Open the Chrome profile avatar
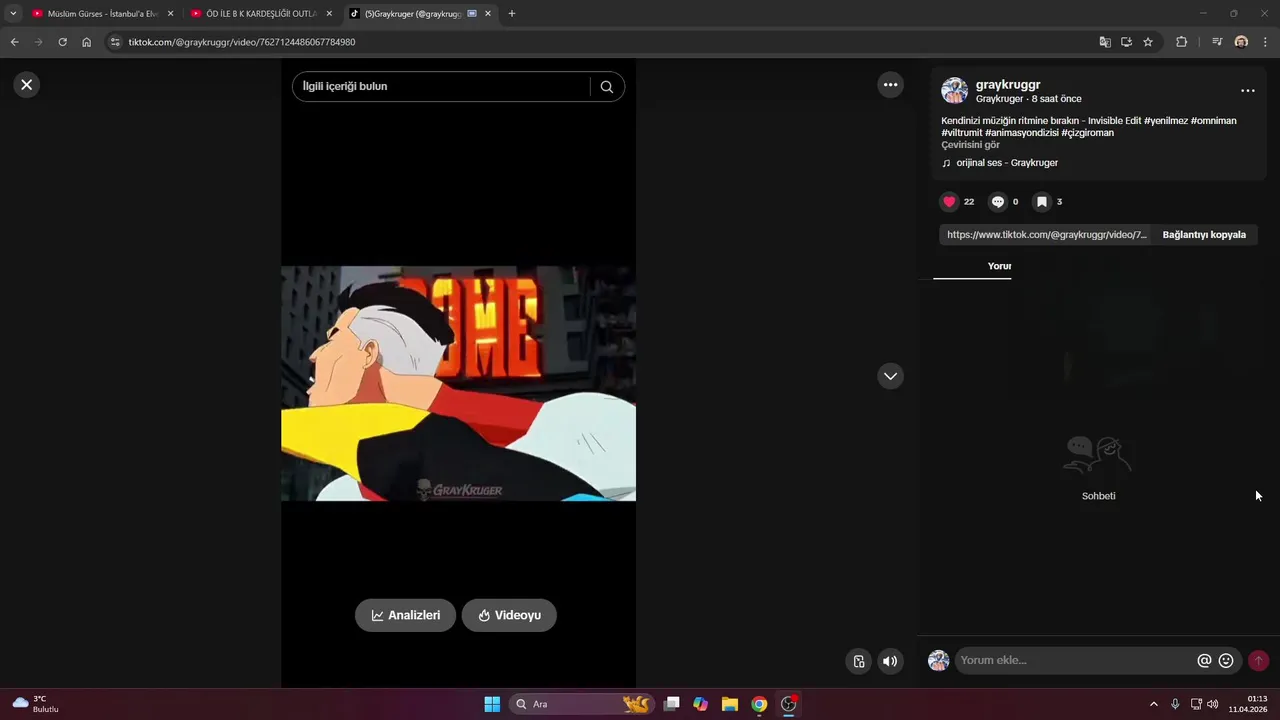 coord(1241,42)
